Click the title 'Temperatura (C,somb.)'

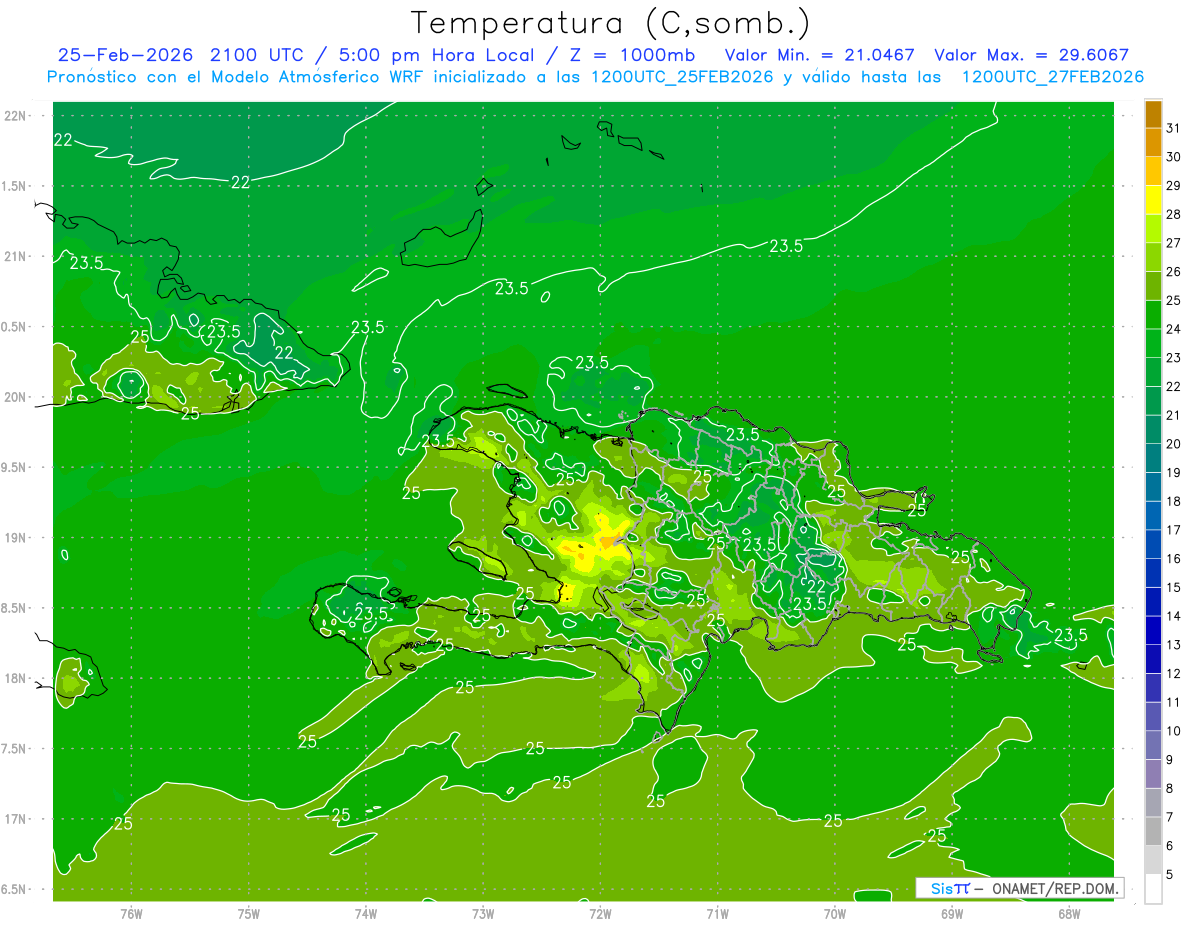point(611,23)
